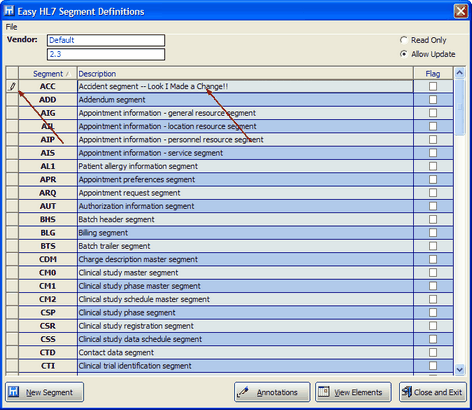Viewport: 472px width, 410px height.
Task: Click the scrollbar down arrow
Action: [460, 369]
